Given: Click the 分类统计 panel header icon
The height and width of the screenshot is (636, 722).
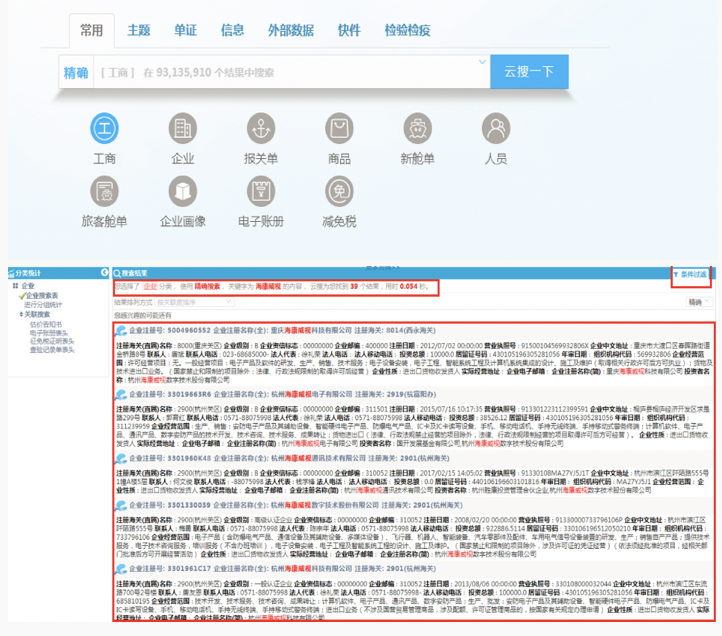Looking at the screenshot, I should point(11,273).
